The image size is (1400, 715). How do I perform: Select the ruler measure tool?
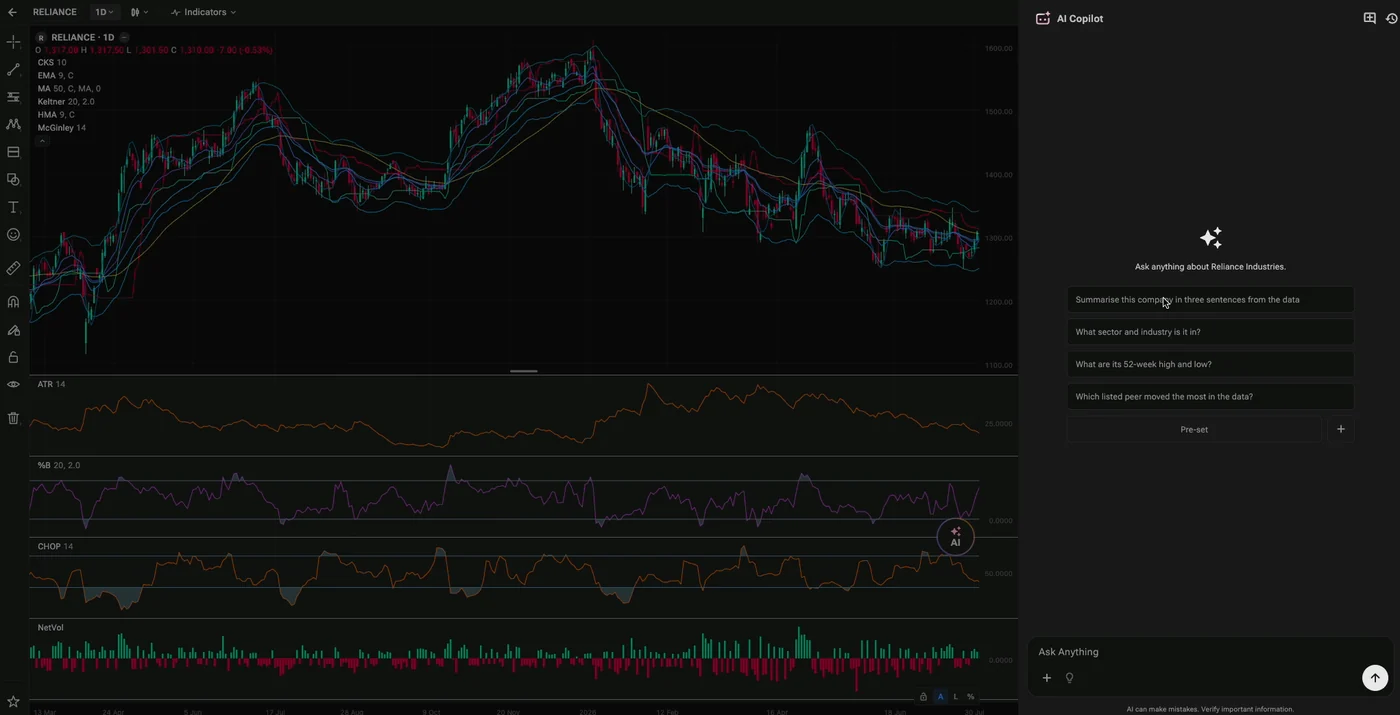13,268
